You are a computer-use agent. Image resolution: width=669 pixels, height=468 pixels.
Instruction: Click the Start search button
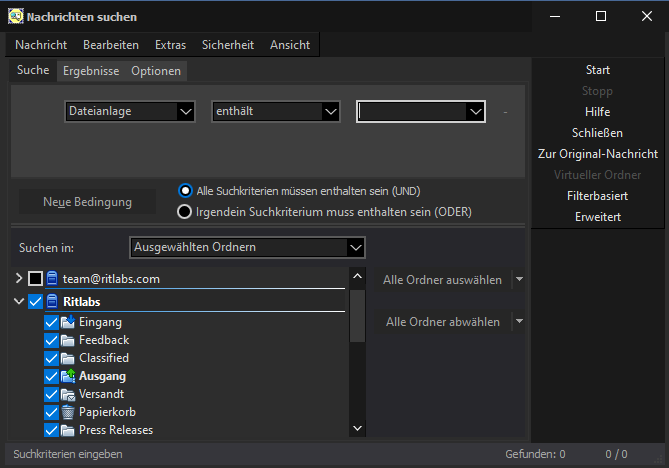(597, 70)
